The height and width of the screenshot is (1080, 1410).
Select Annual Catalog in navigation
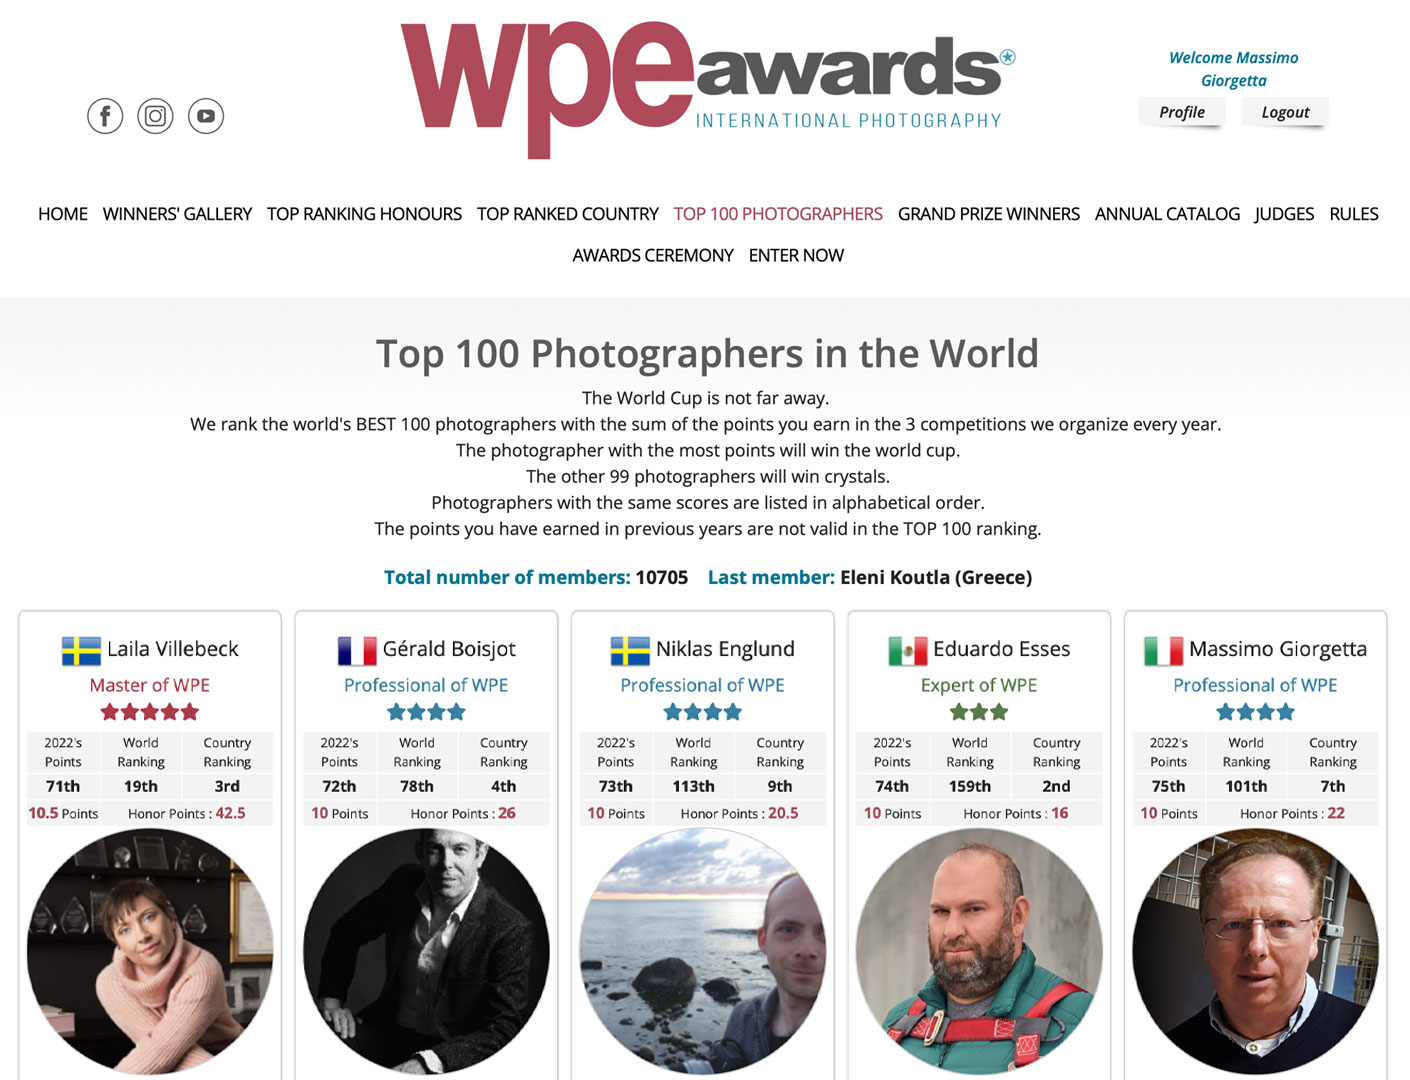click(1167, 214)
